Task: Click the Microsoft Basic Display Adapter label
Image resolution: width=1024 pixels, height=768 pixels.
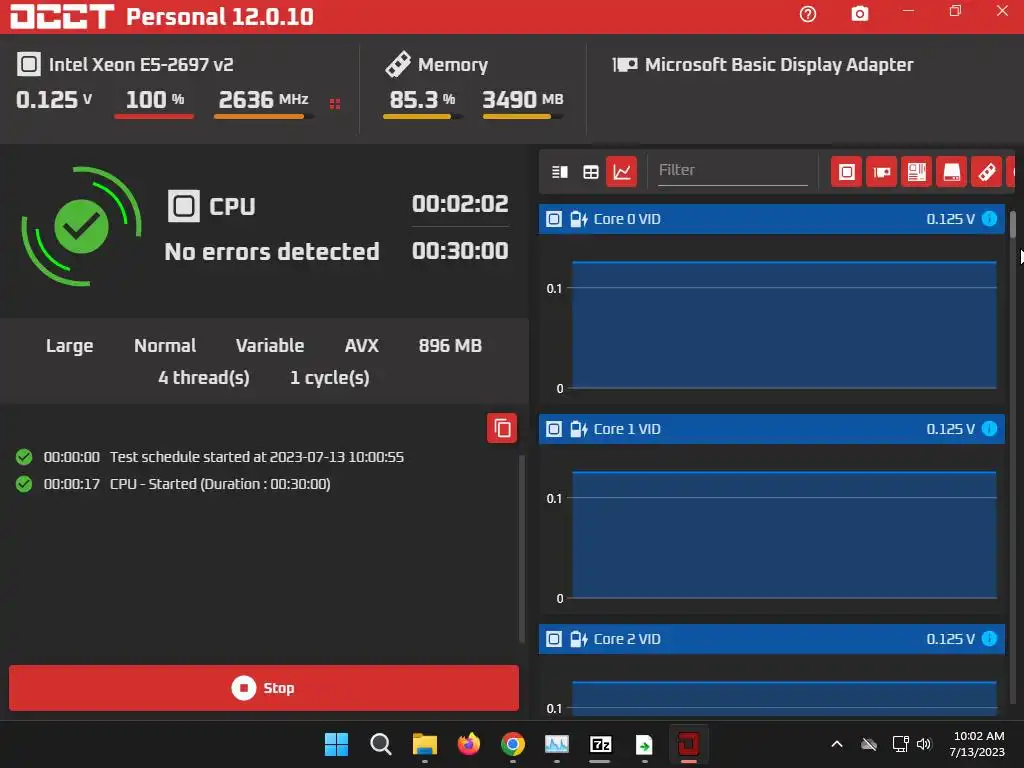Action: pyautogui.click(x=779, y=65)
